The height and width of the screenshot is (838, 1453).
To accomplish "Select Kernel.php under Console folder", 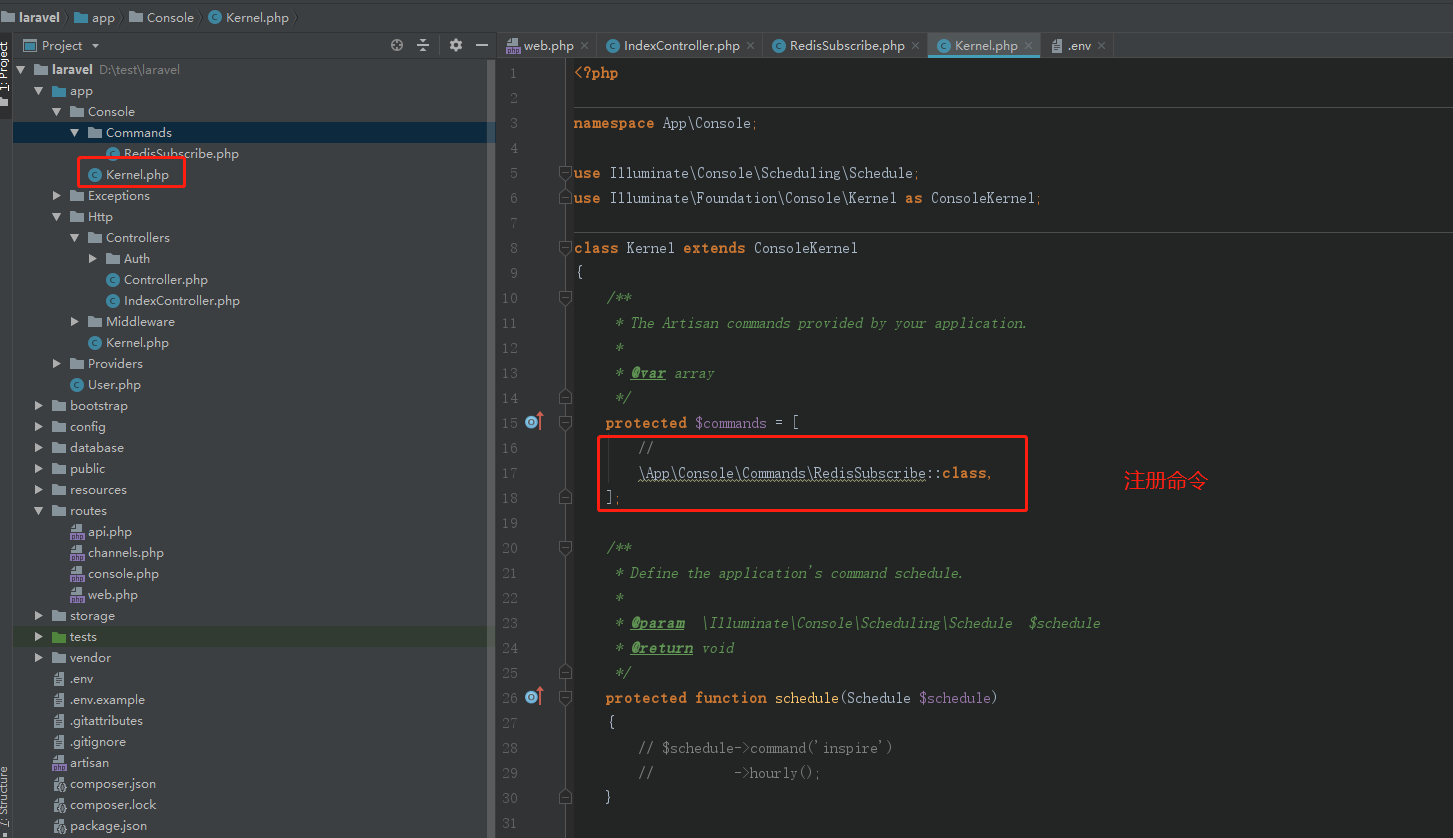I will pos(137,175).
